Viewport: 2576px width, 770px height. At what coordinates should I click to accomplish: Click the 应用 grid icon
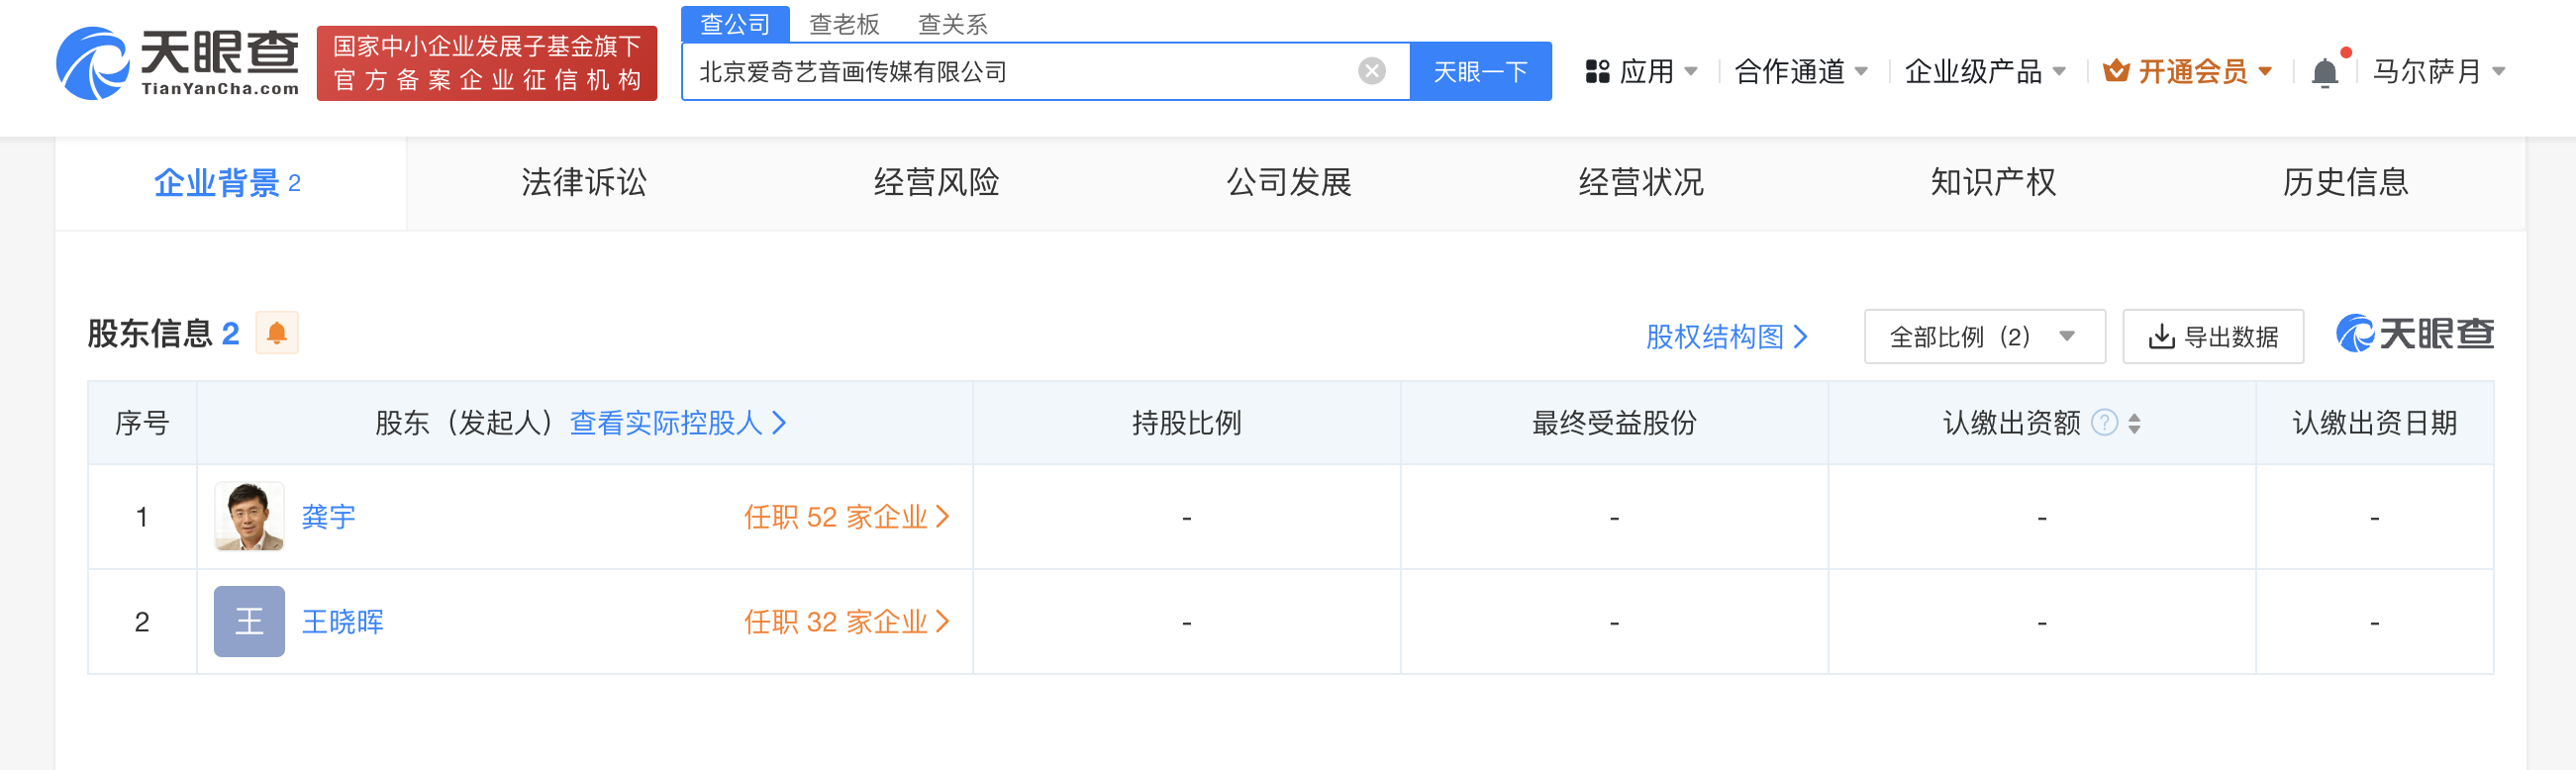[1597, 72]
